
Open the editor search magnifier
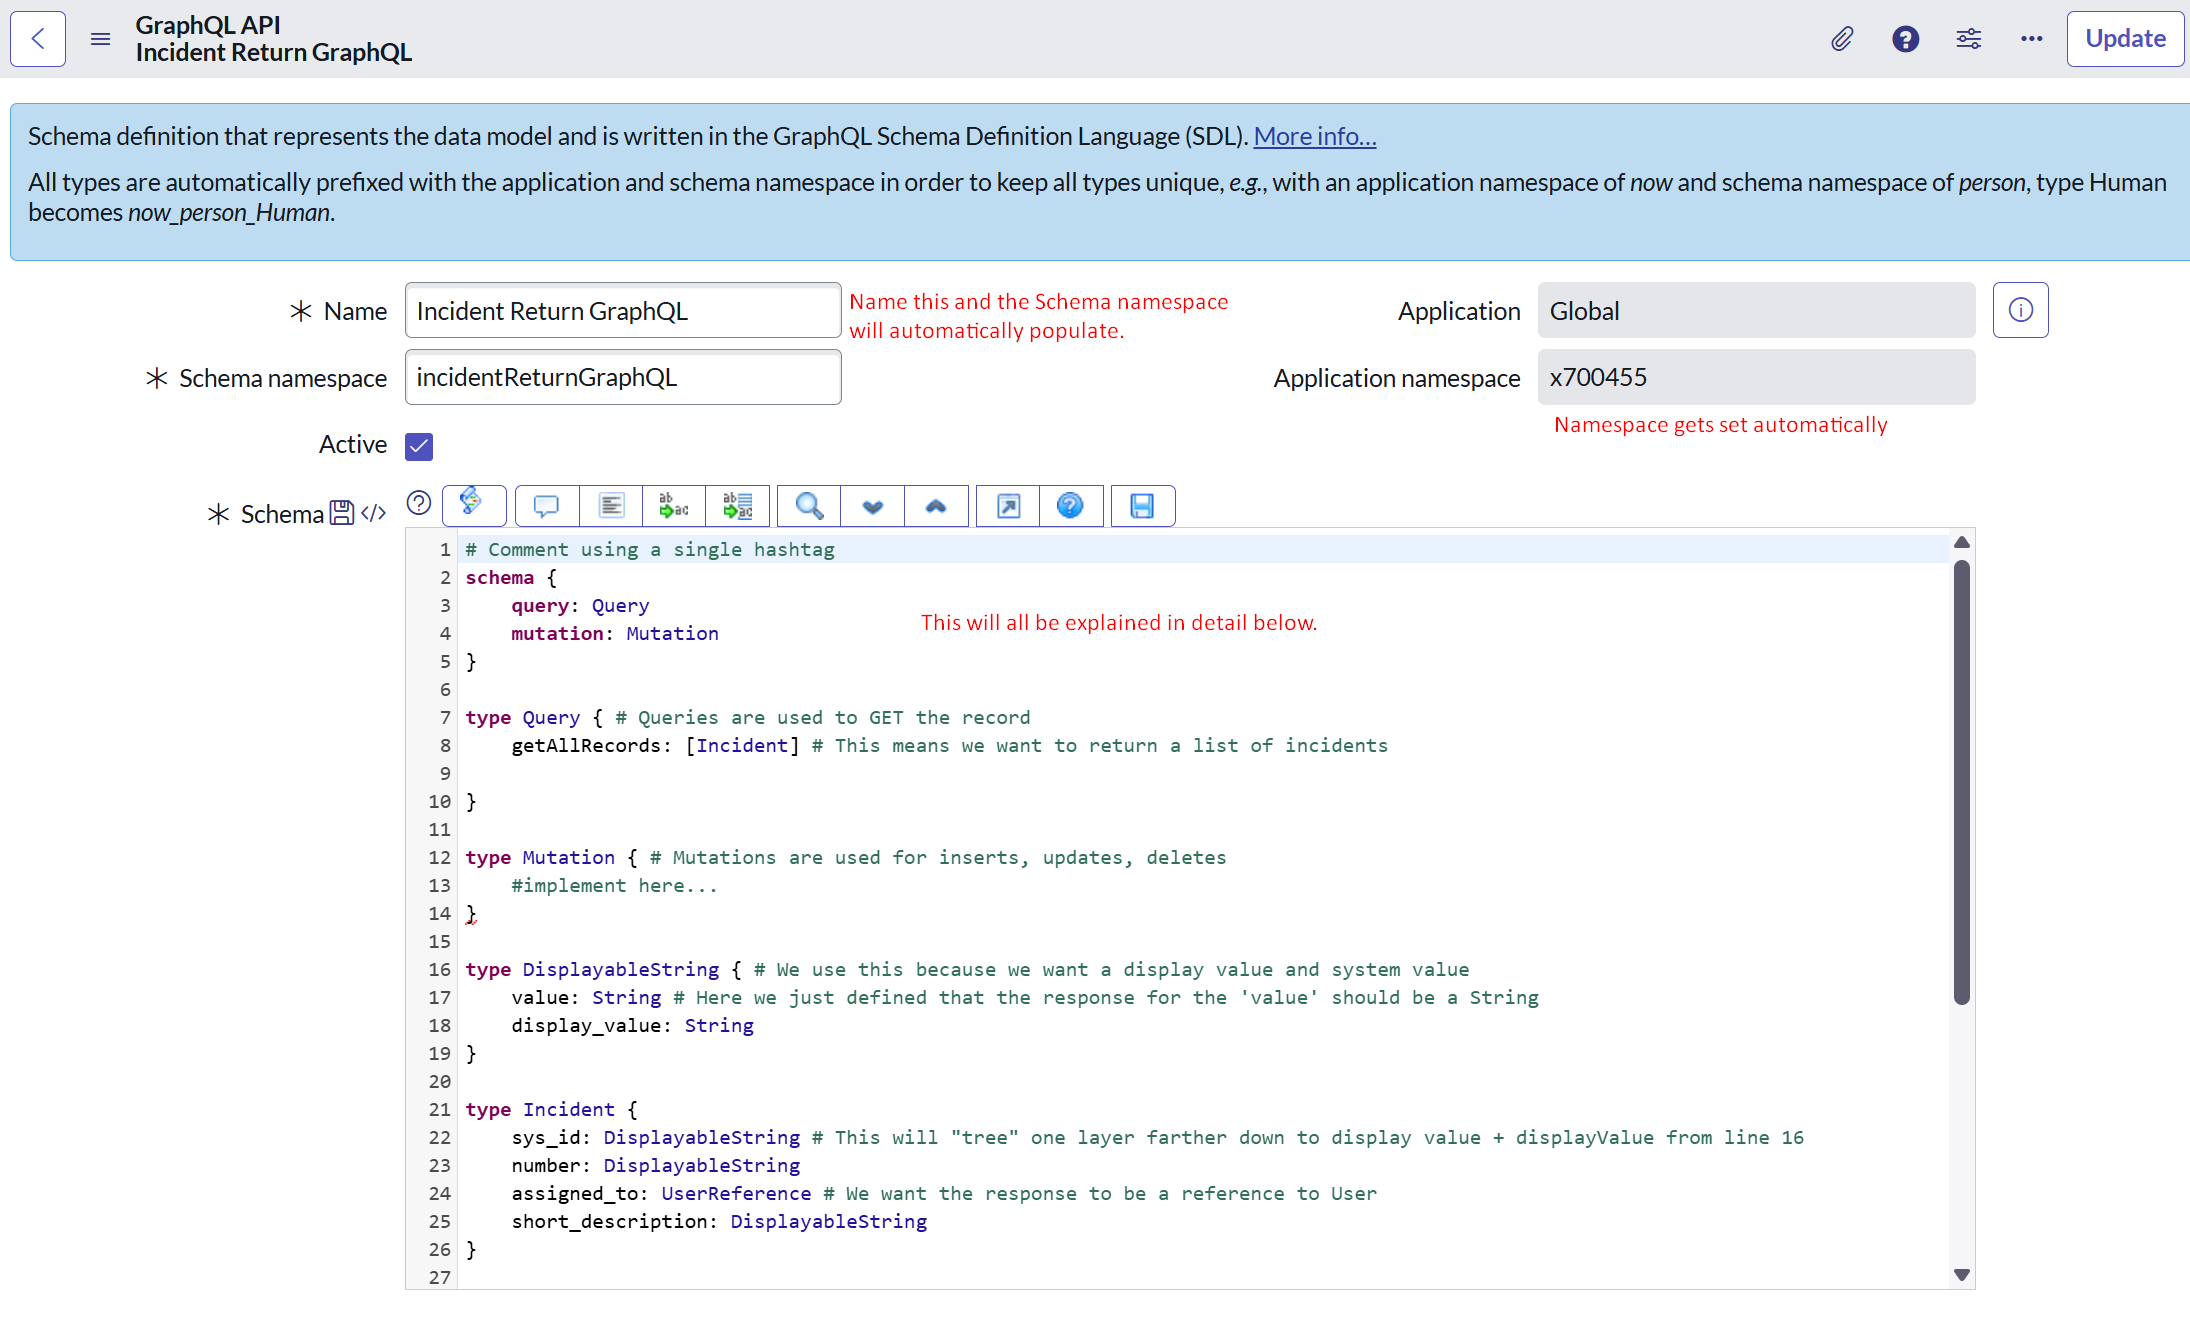point(809,506)
